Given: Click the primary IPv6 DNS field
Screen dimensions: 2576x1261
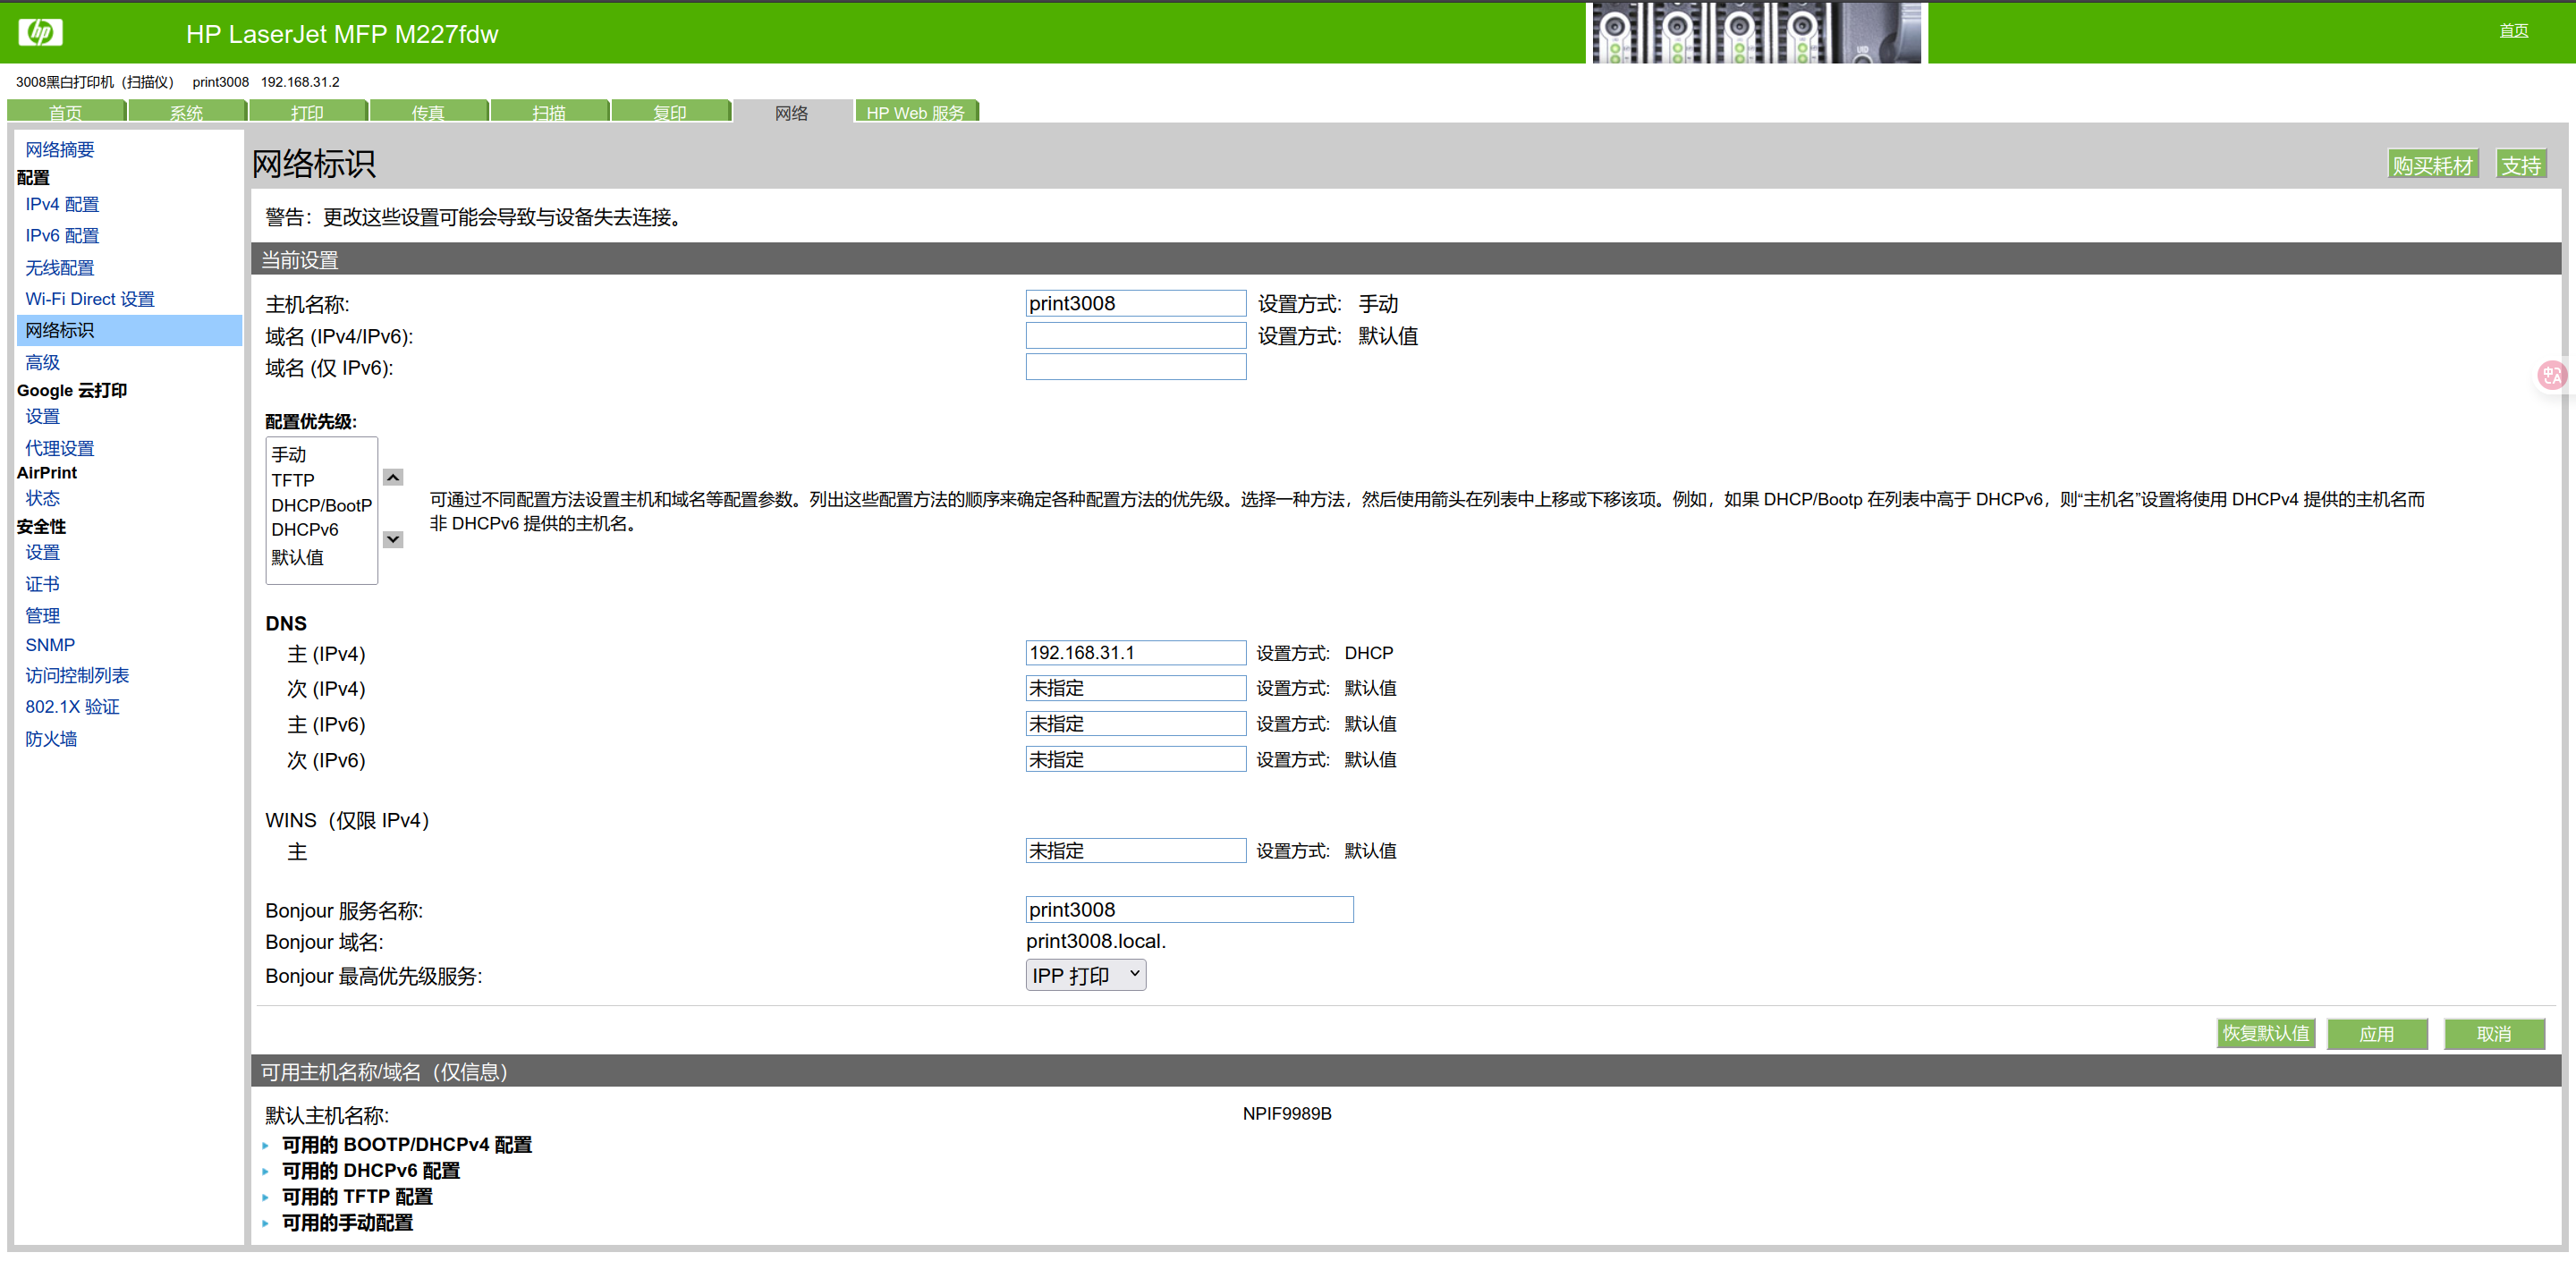Looking at the screenshot, I should click(1136, 723).
